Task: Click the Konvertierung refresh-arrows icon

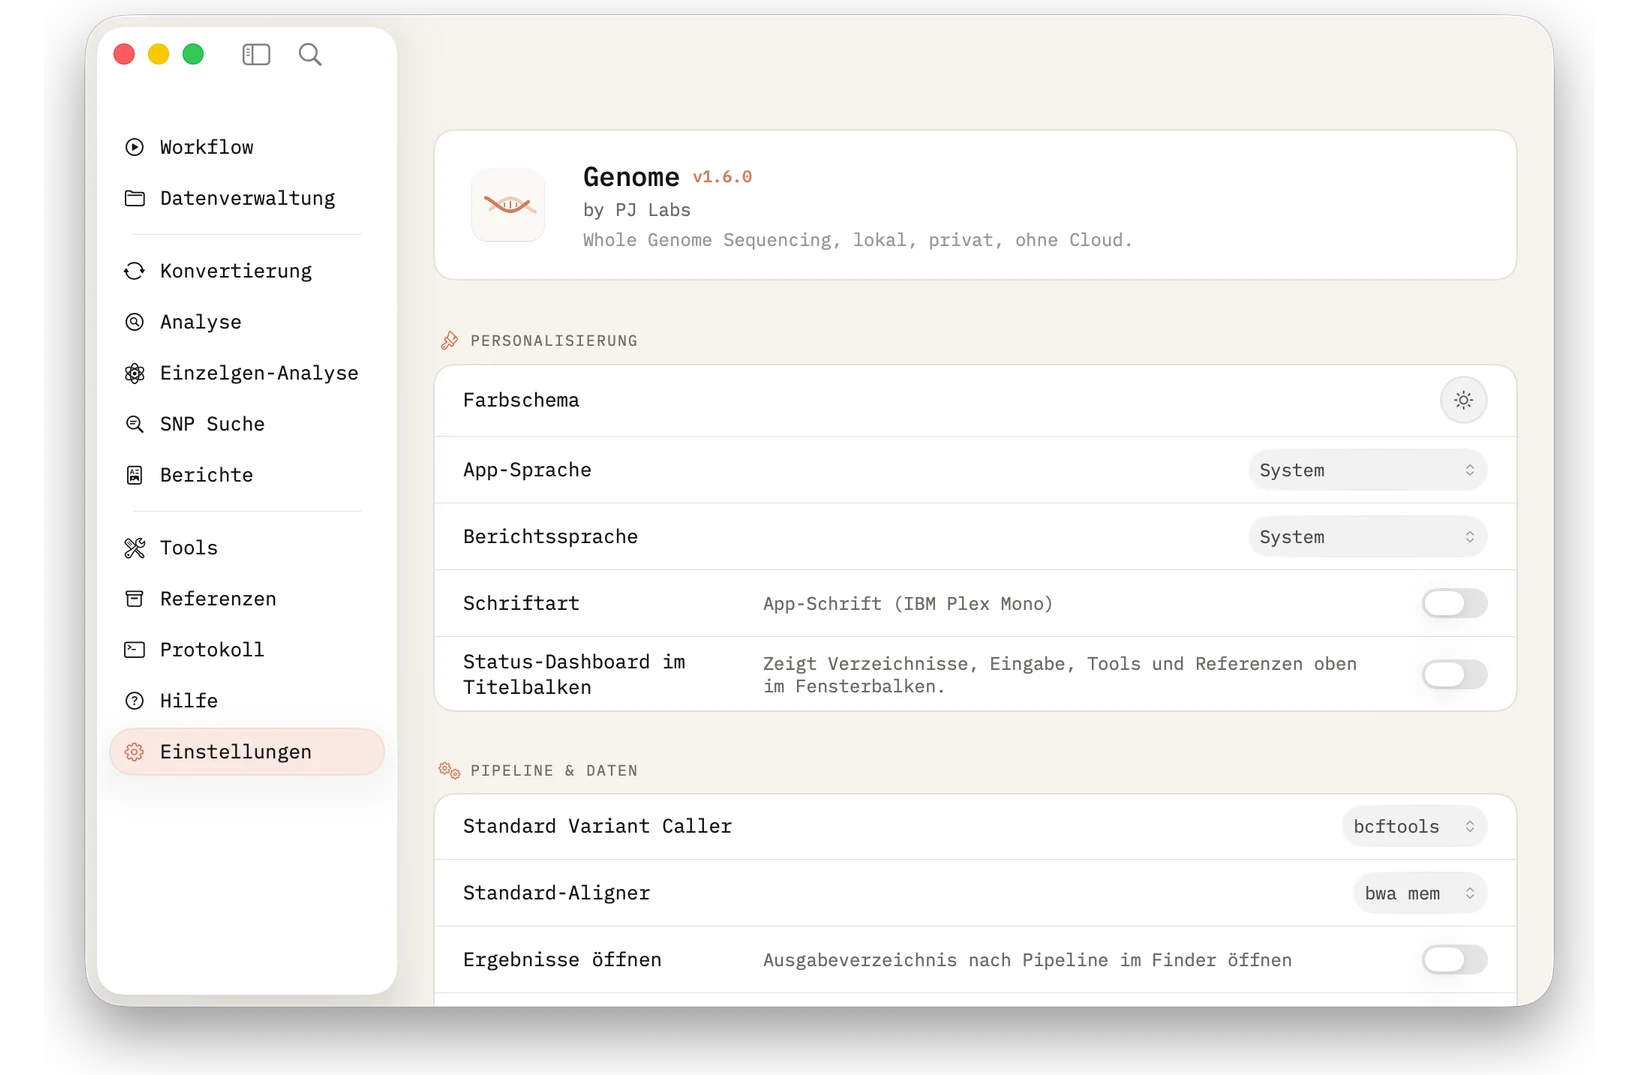Action: click(134, 271)
